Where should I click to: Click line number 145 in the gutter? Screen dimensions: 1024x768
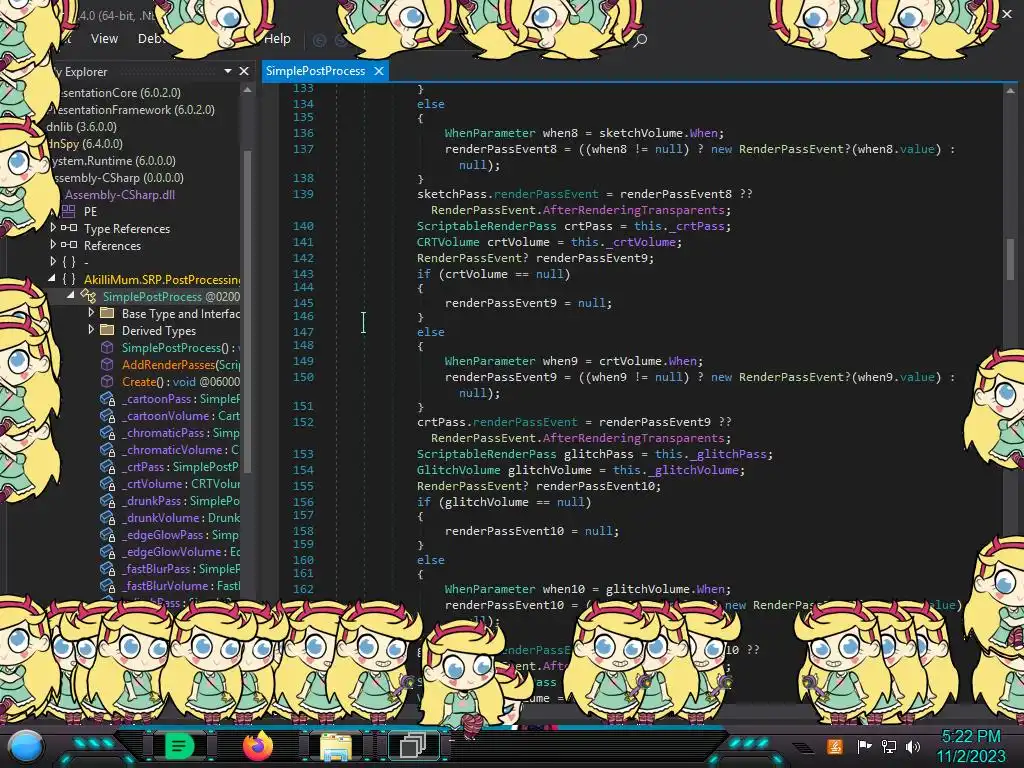point(303,302)
